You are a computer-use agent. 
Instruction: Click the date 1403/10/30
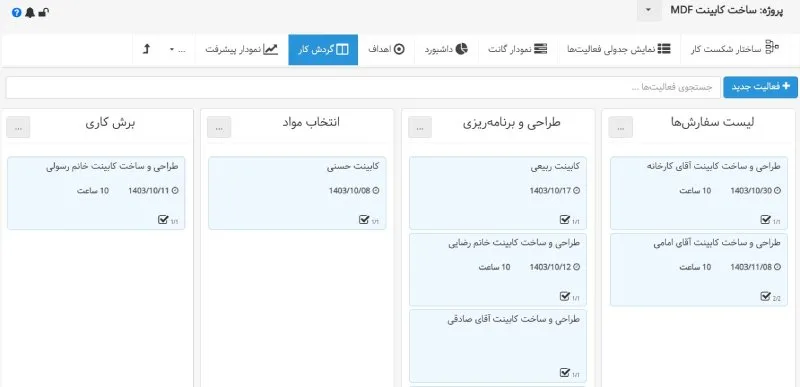752,191
